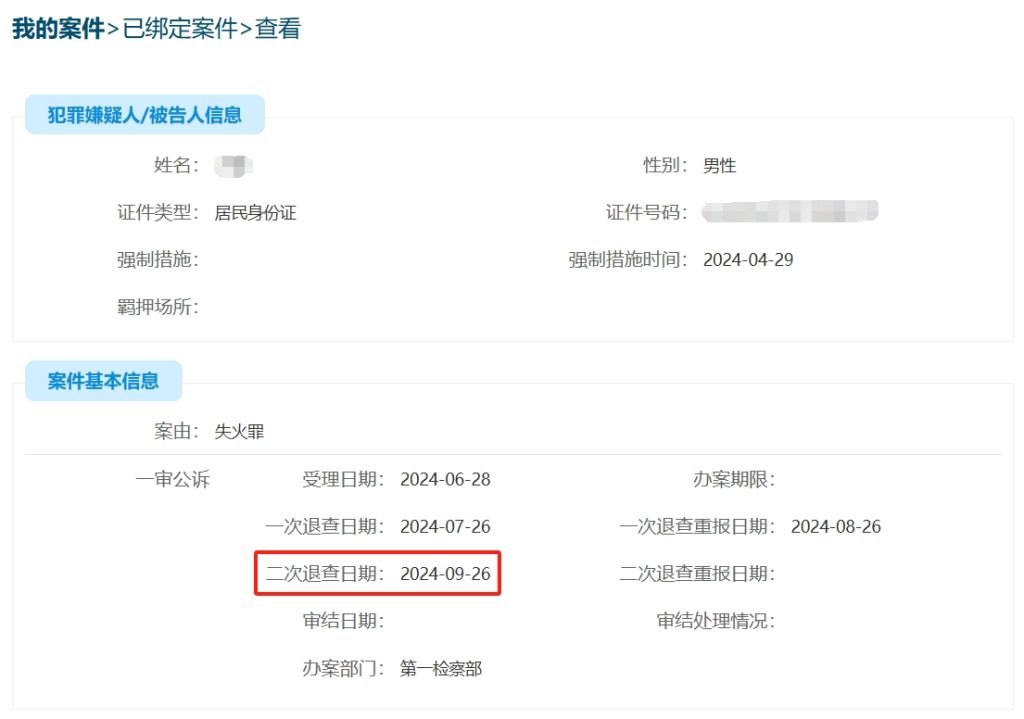1024x719 pixels.
Task: Click the 受理日期 label
Action: (x=344, y=479)
